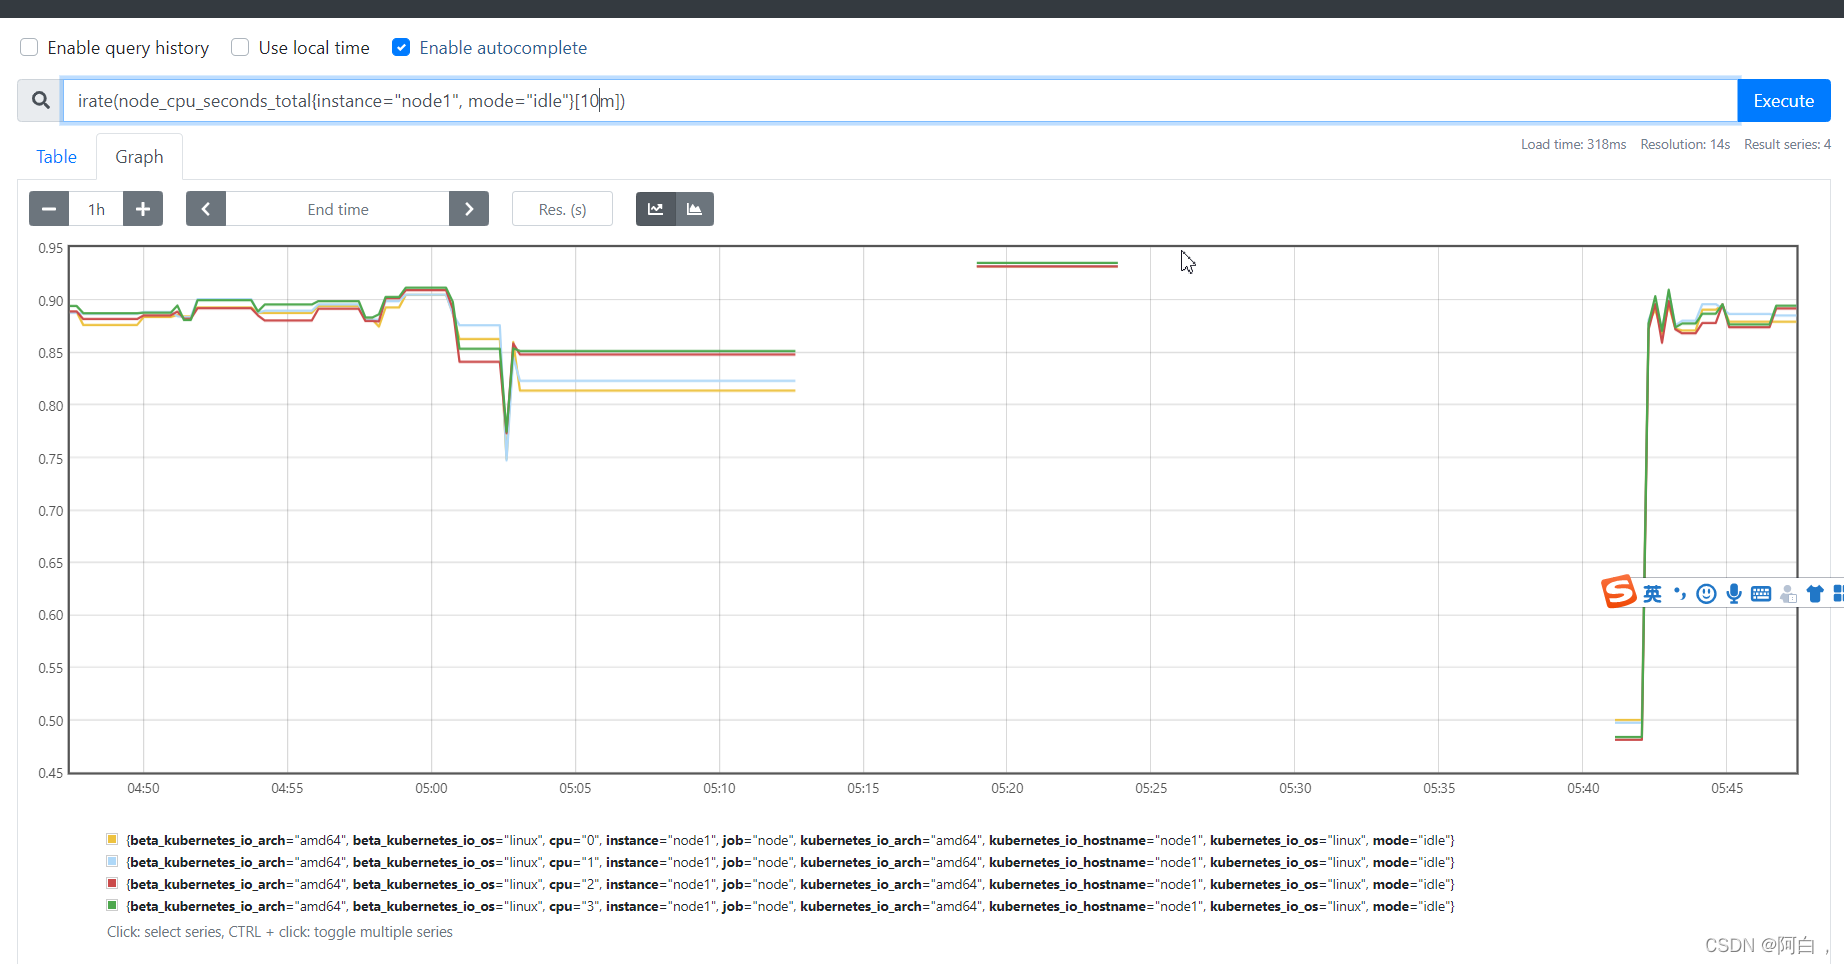Run the query with Execute button

(x=1784, y=101)
